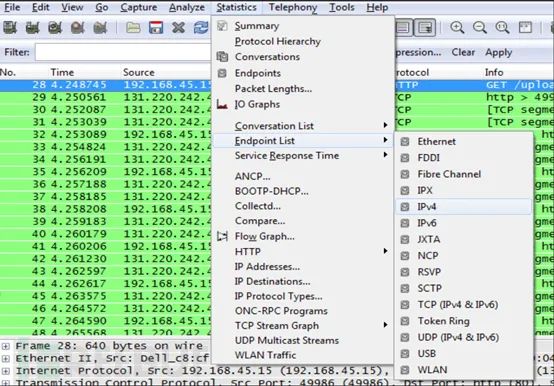Click the start capture toolbar icon
The width and height of the screenshot is (554, 386).
click(x=55, y=28)
